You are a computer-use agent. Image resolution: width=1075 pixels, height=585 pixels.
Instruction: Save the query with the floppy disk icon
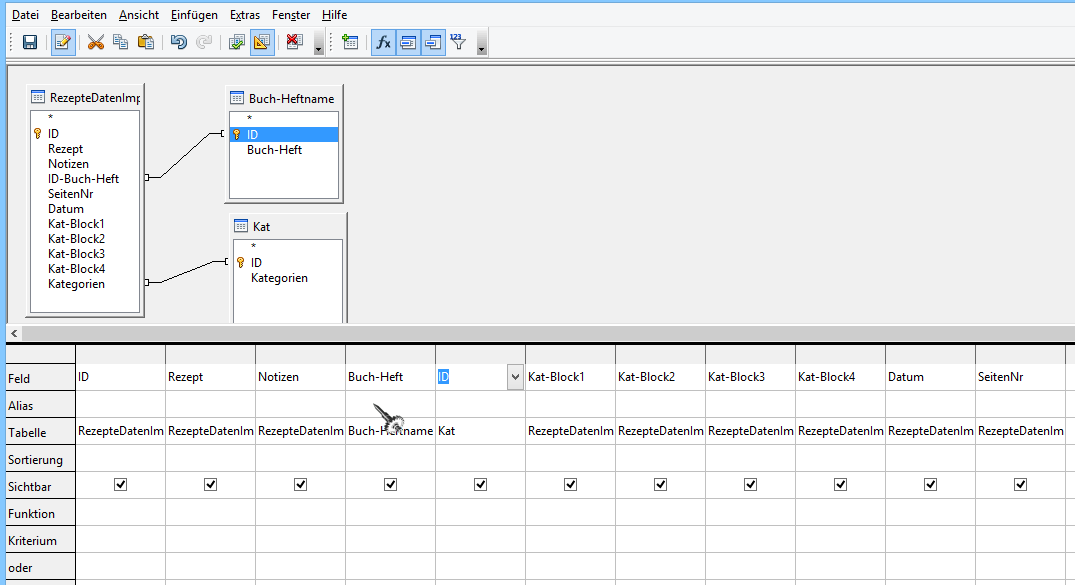point(29,43)
